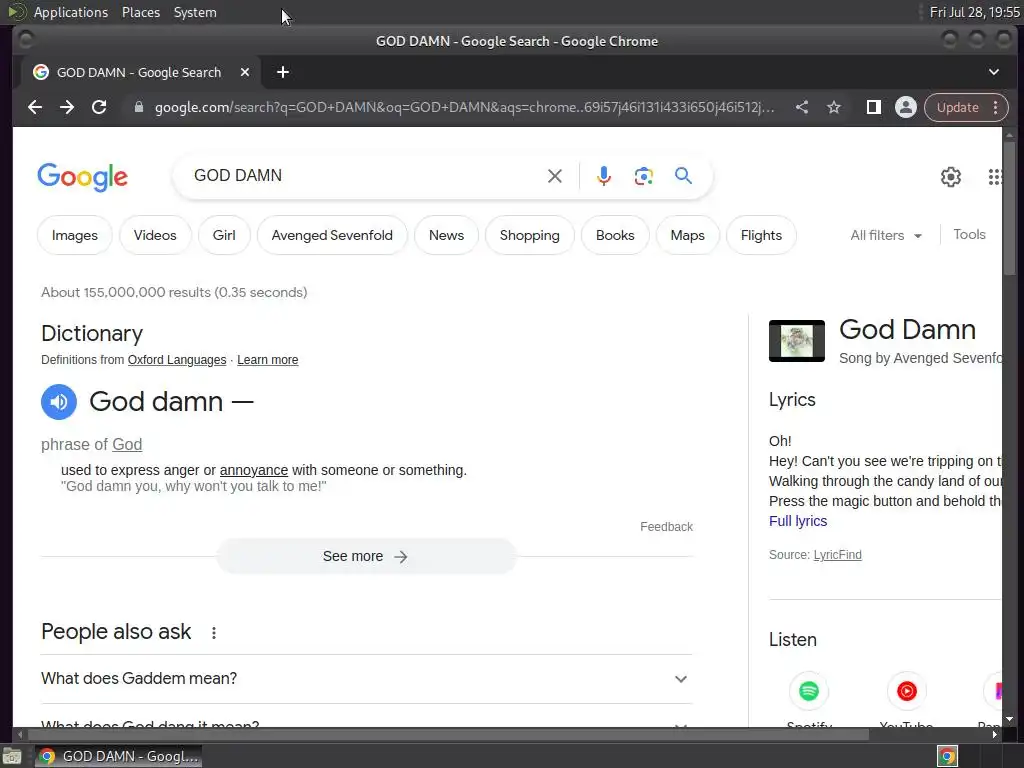Follow the God link in phrase
The width and height of the screenshot is (1024, 768).
[x=127, y=445]
